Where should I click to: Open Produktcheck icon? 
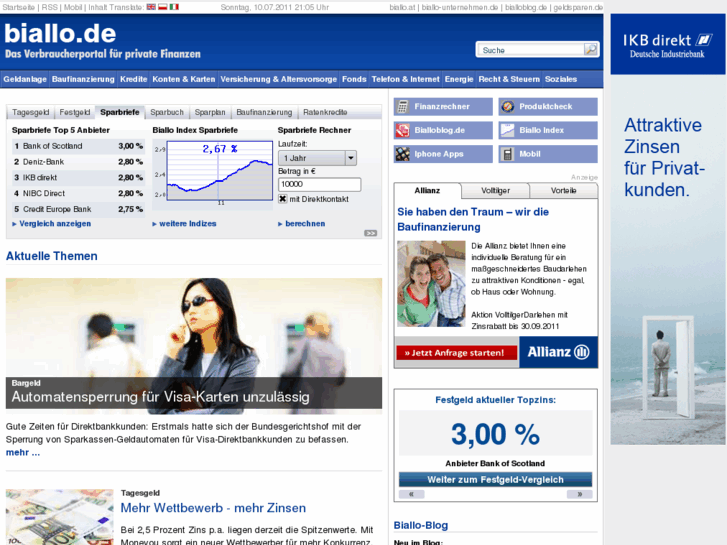click(507, 106)
